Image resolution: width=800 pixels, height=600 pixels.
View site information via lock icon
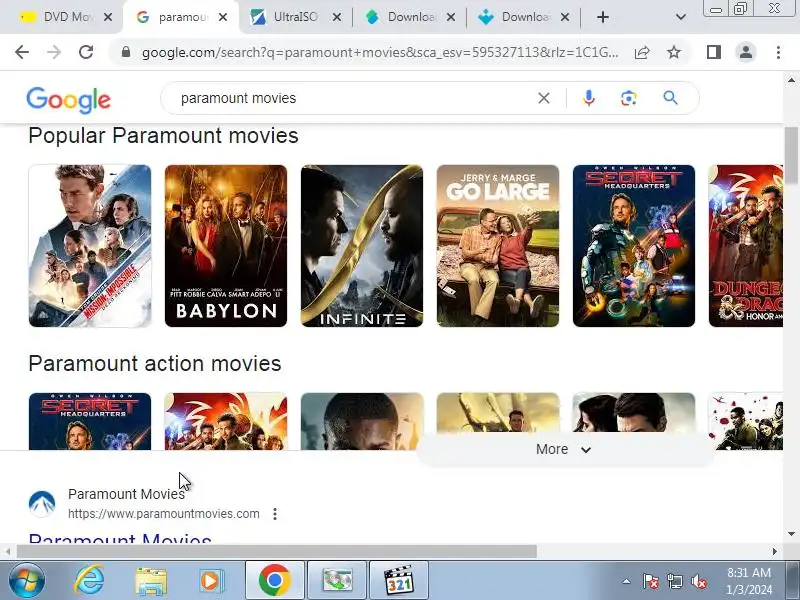click(126, 52)
